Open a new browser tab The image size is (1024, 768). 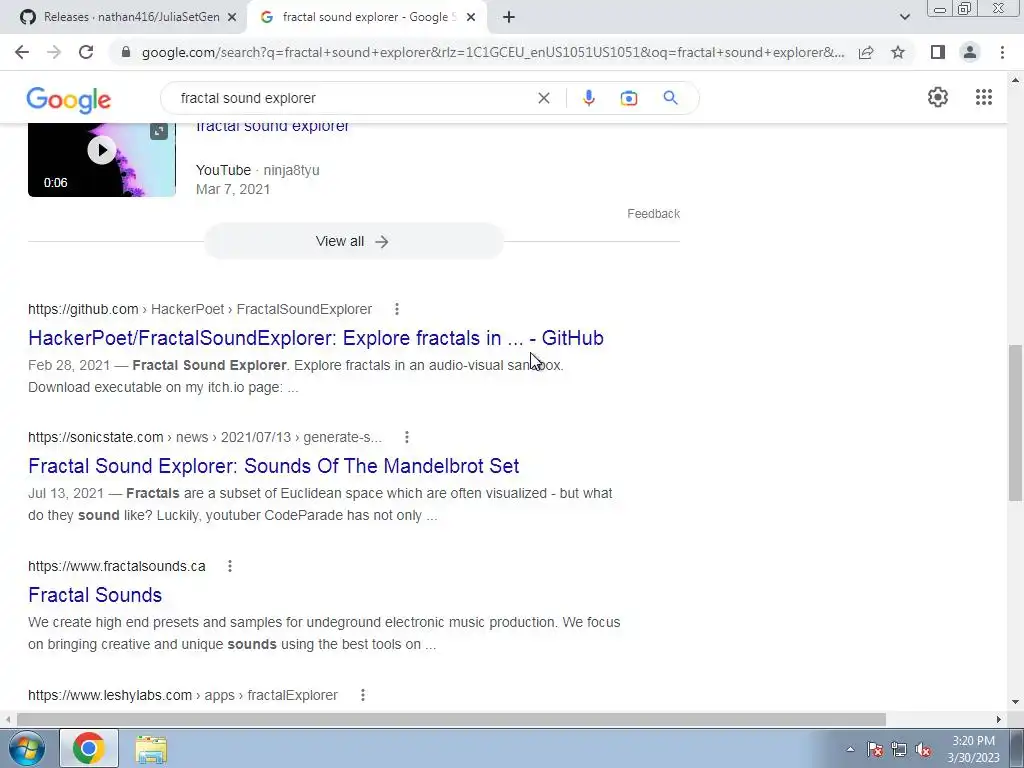click(509, 18)
